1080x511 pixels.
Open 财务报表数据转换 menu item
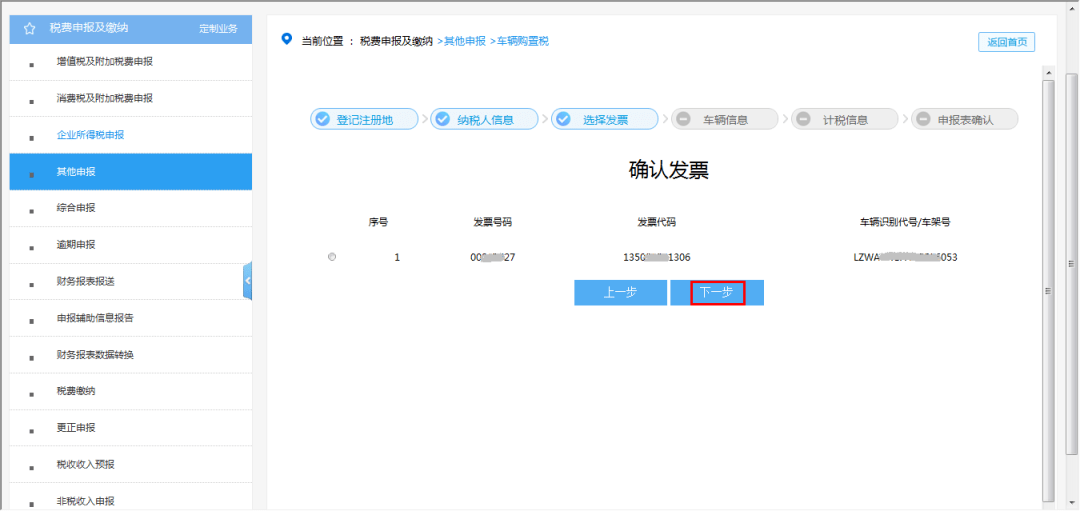pos(131,355)
